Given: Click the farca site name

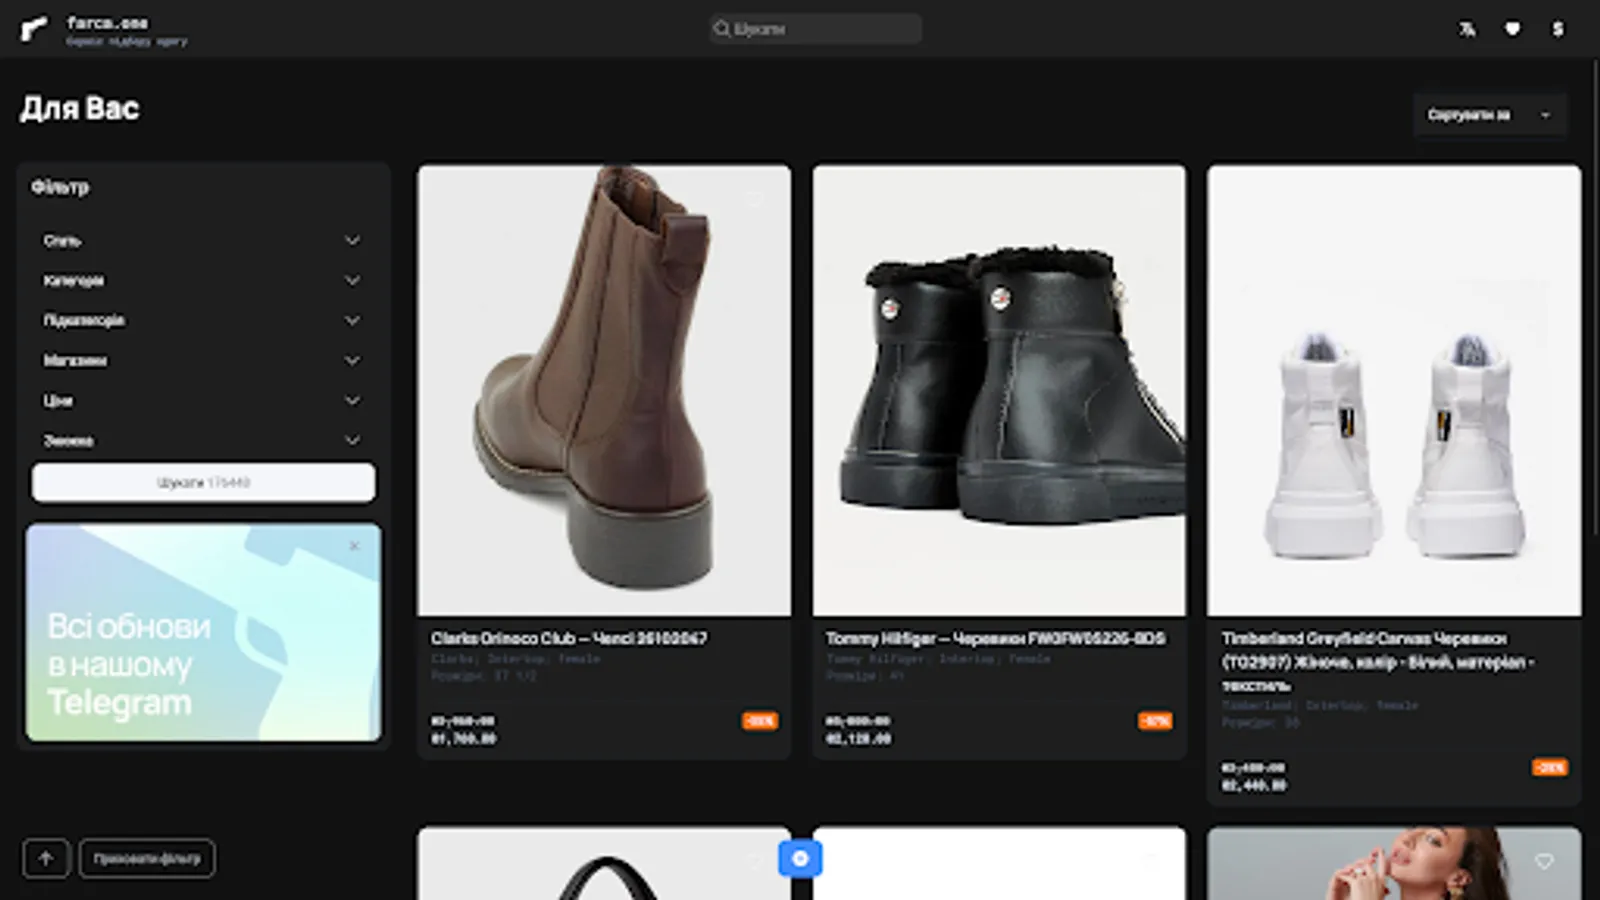Looking at the screenshot, I should coord(108,22).
